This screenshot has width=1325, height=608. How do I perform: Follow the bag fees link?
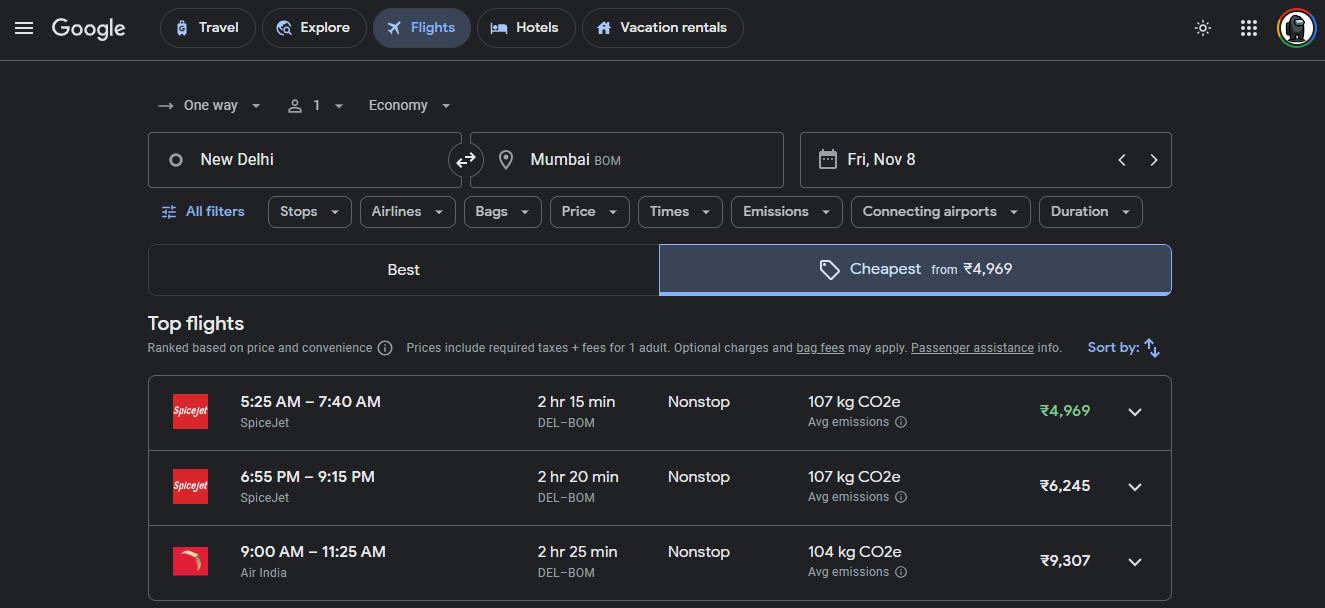820,348
